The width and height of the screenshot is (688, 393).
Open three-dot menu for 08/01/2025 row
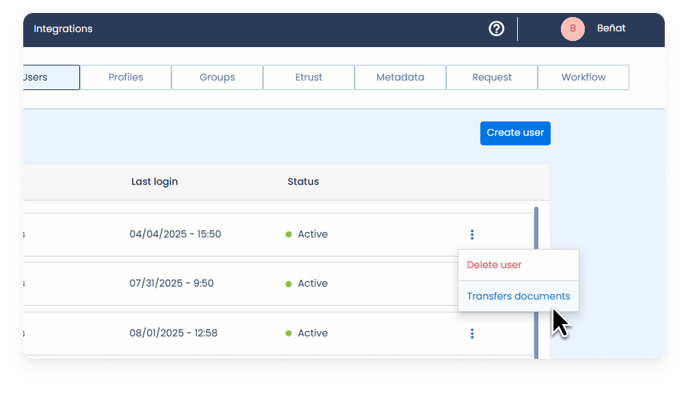(x=472, y=334)
